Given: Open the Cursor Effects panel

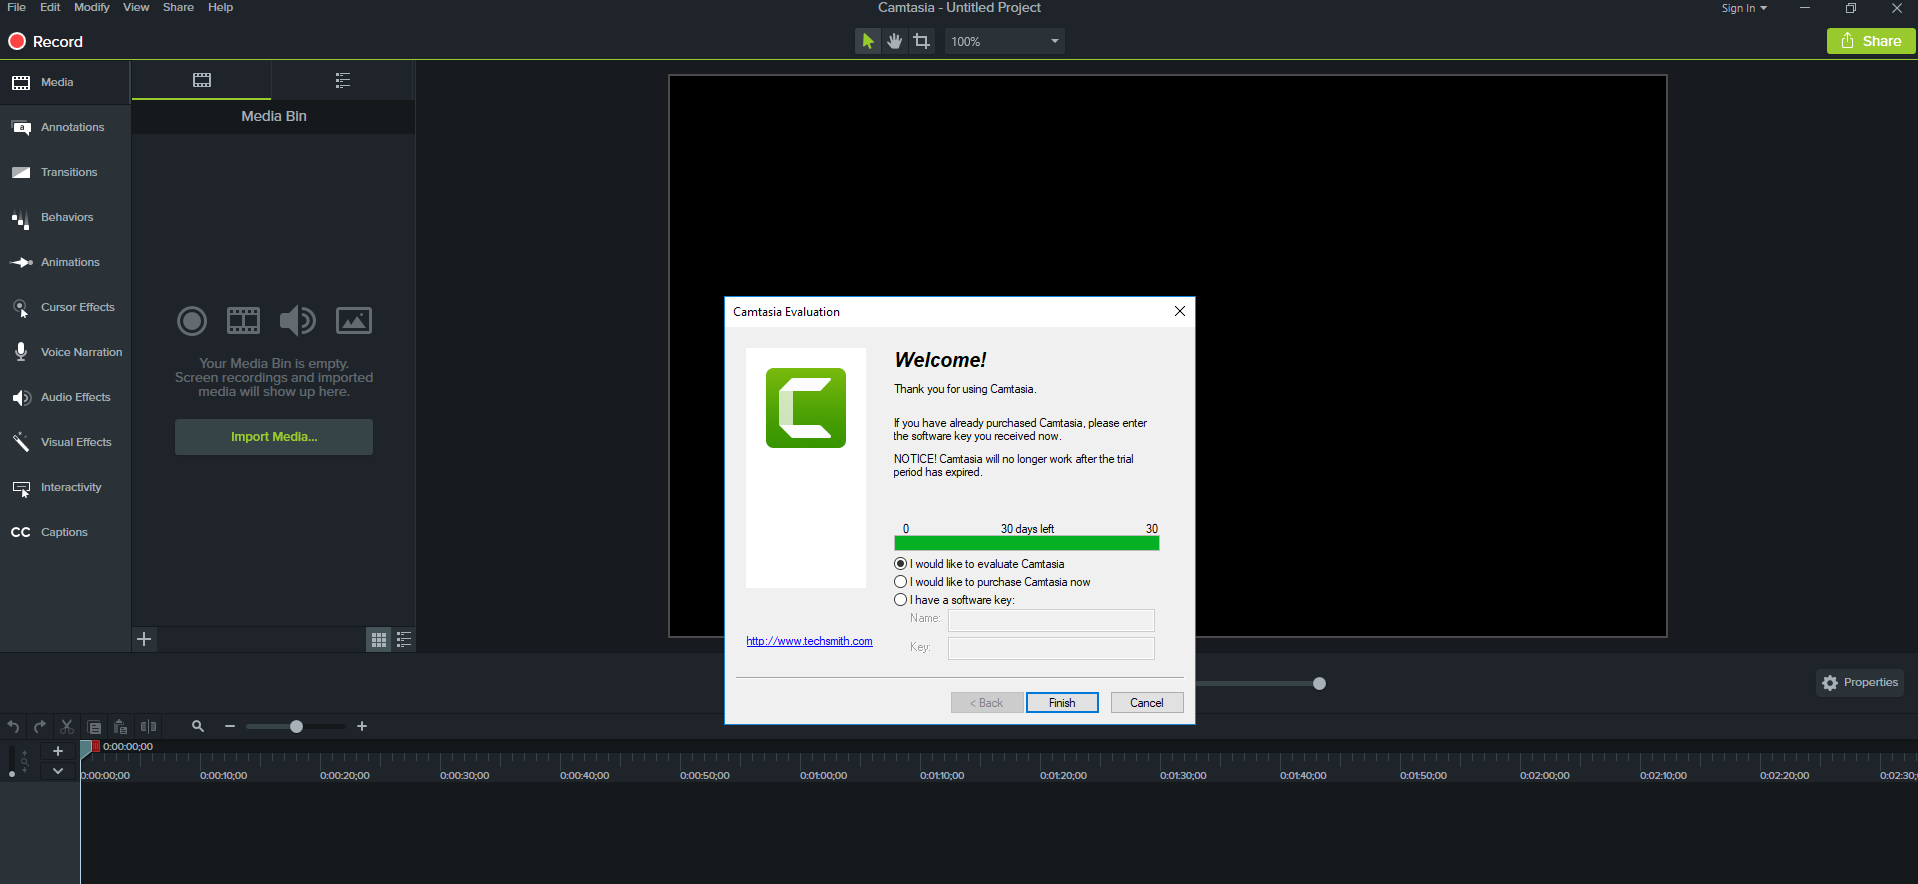Looking at the screenshot, I should [x=65, y=307].
